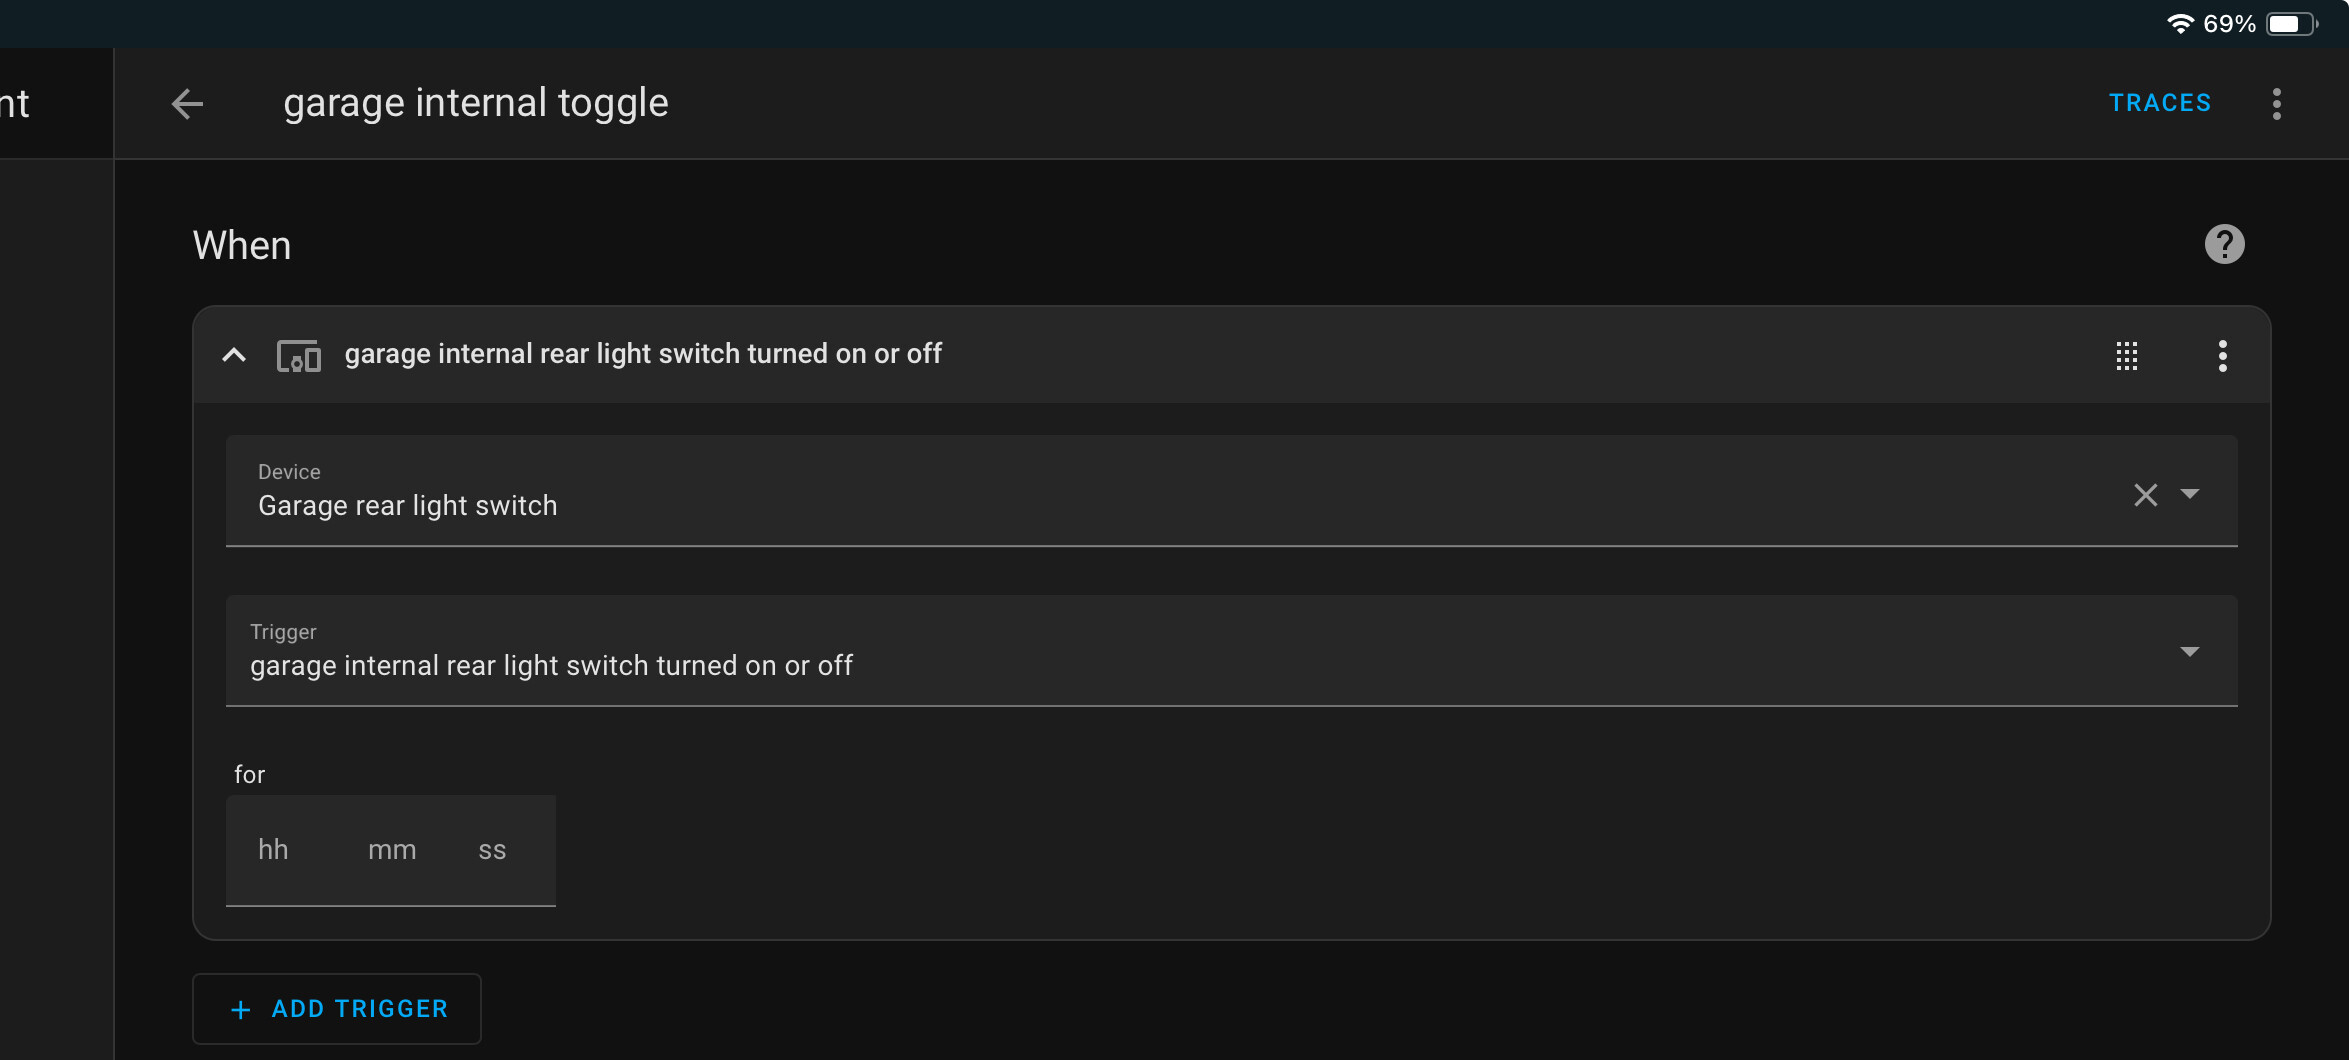
Task: Open the Trigger type dropdown arrow
Action: tap(2190, 652)
